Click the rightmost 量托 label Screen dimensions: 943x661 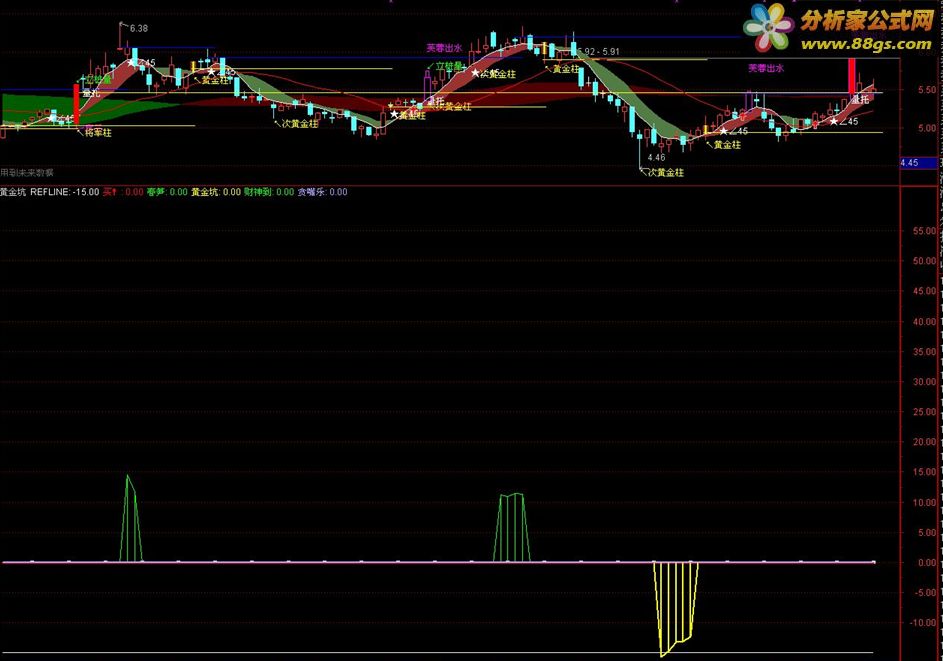tap(861, 99)
